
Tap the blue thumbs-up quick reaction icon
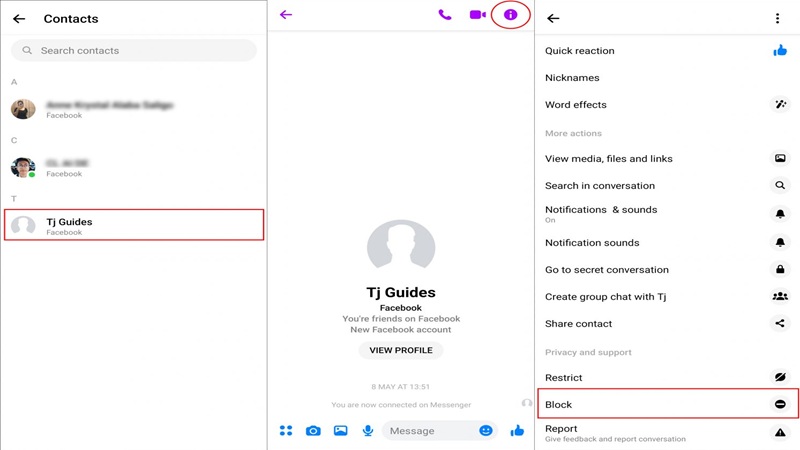pos(780,50)
